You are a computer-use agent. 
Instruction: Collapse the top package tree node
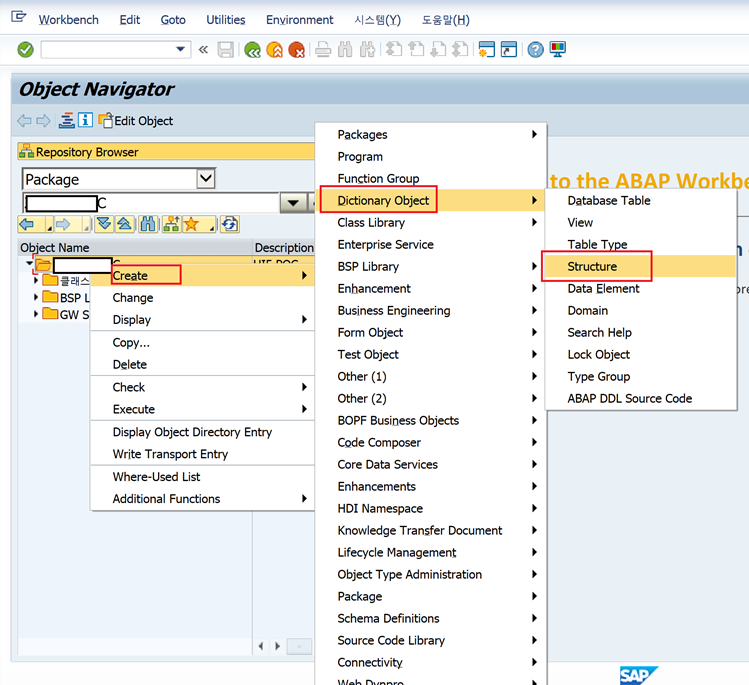pyautogui.click(x=30, y=263)
